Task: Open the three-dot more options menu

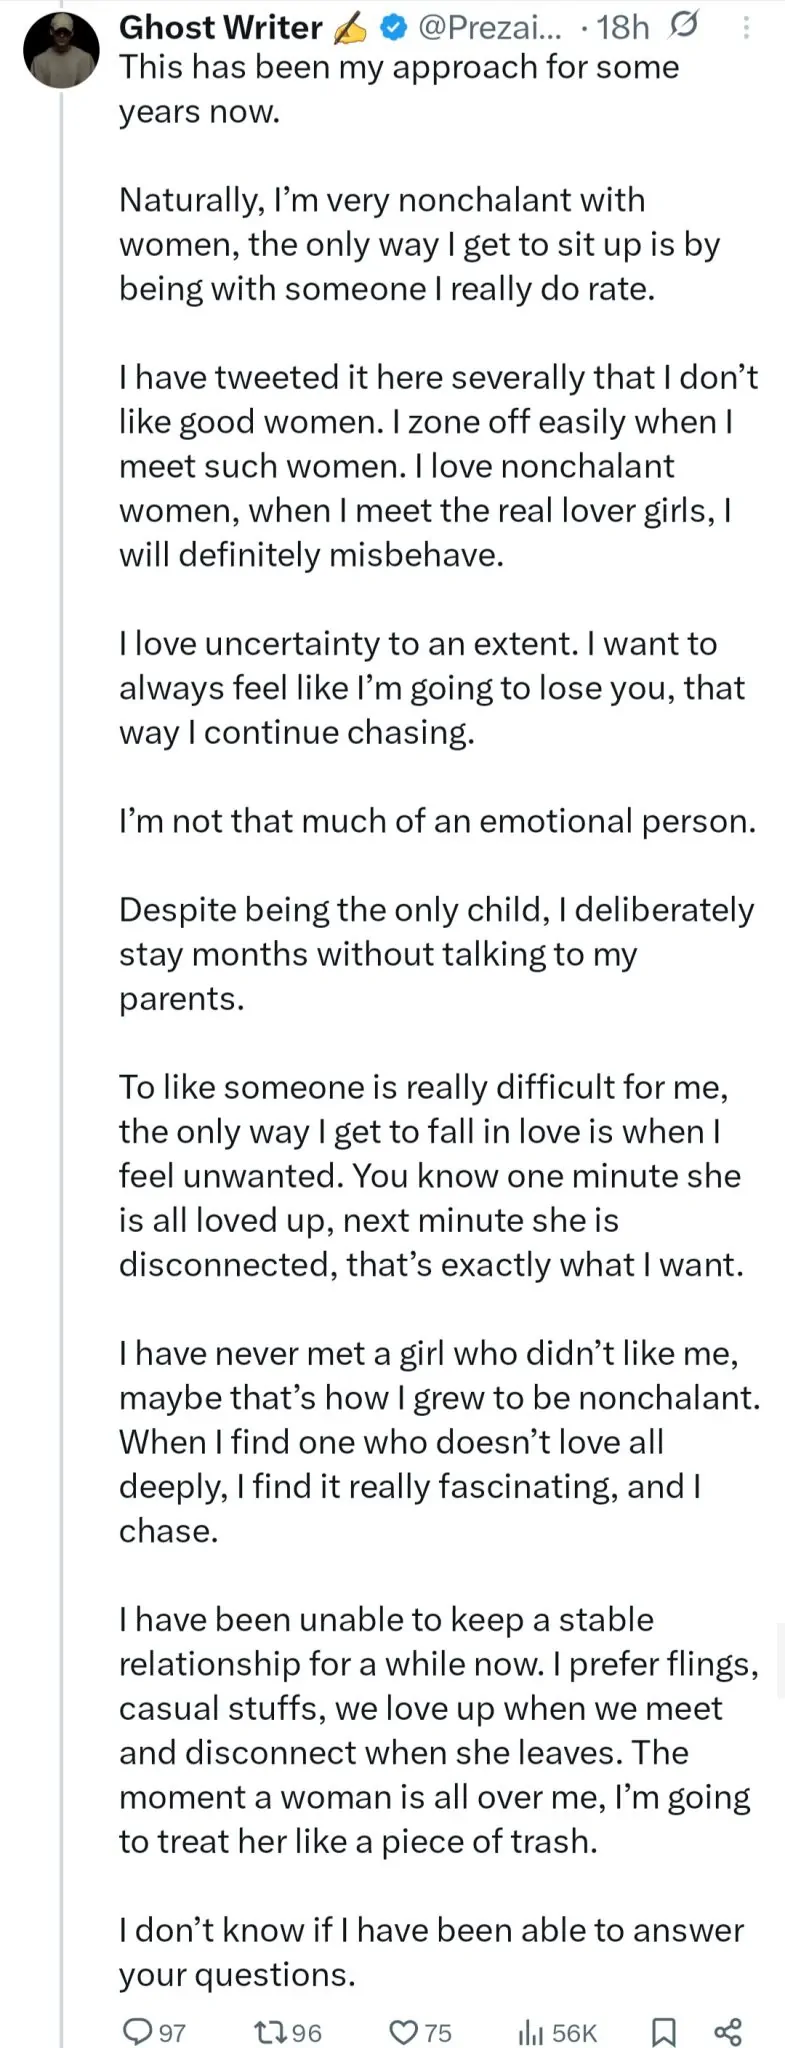Action: point(746,28)
